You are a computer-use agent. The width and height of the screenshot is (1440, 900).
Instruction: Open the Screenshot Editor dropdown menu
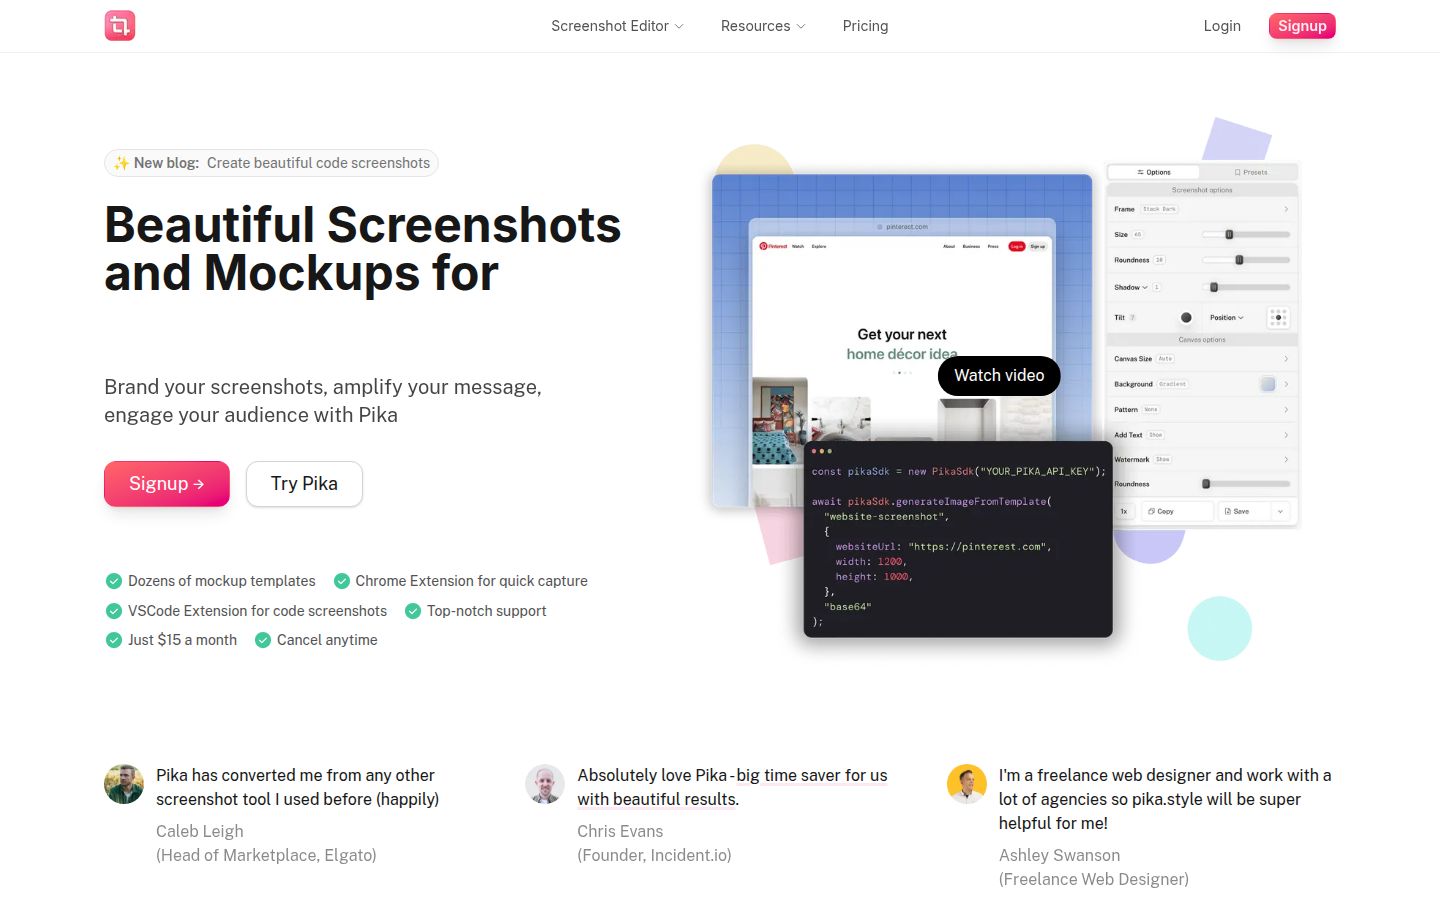point(617,26)
